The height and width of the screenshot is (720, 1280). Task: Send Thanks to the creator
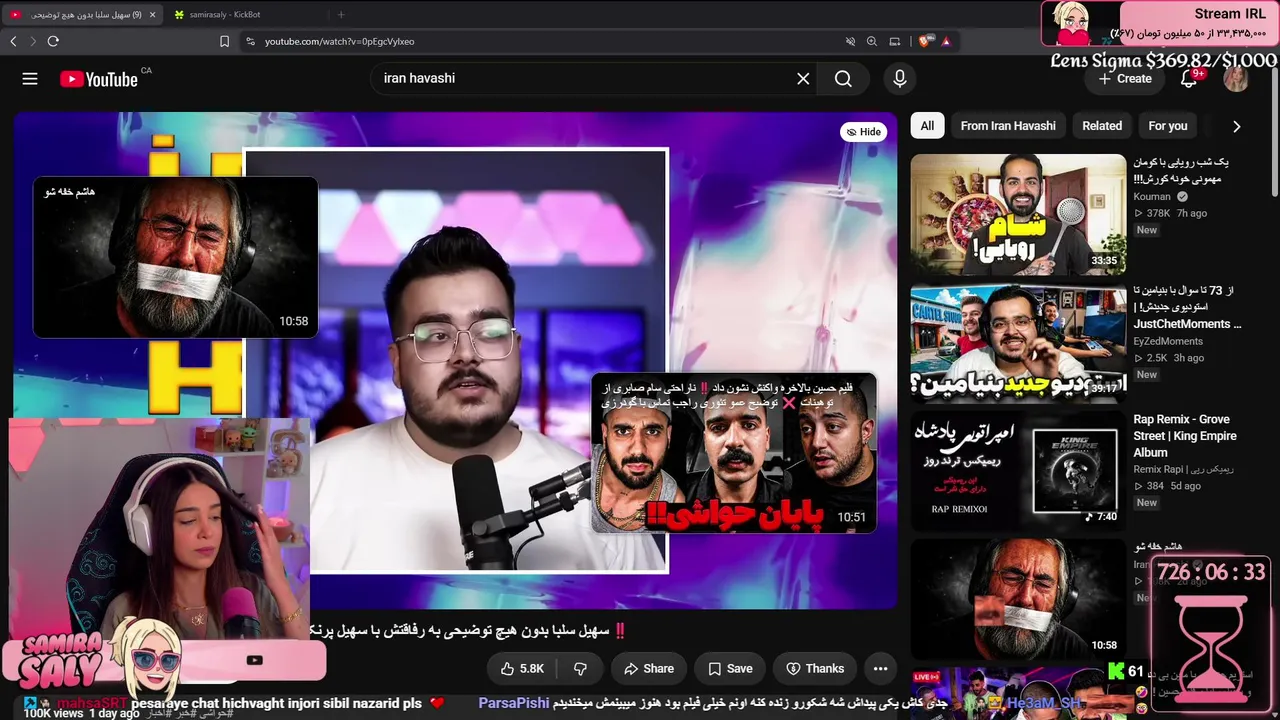click(815, 669)
